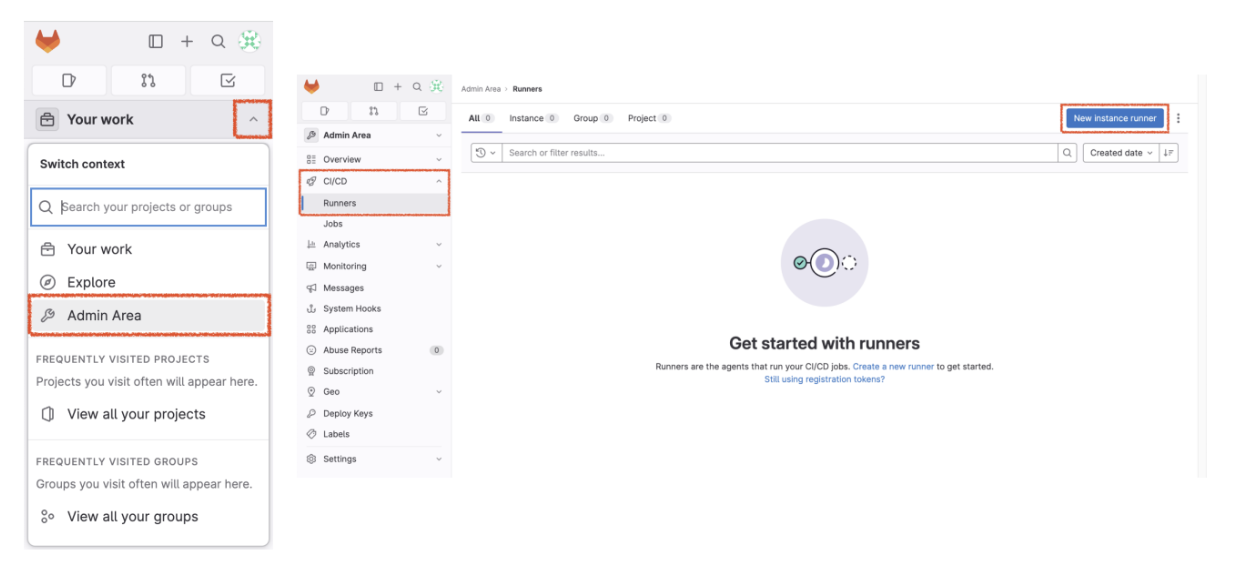Switch to the Instance runners tab
The image size is (1250, 582).
coord(534,118)
